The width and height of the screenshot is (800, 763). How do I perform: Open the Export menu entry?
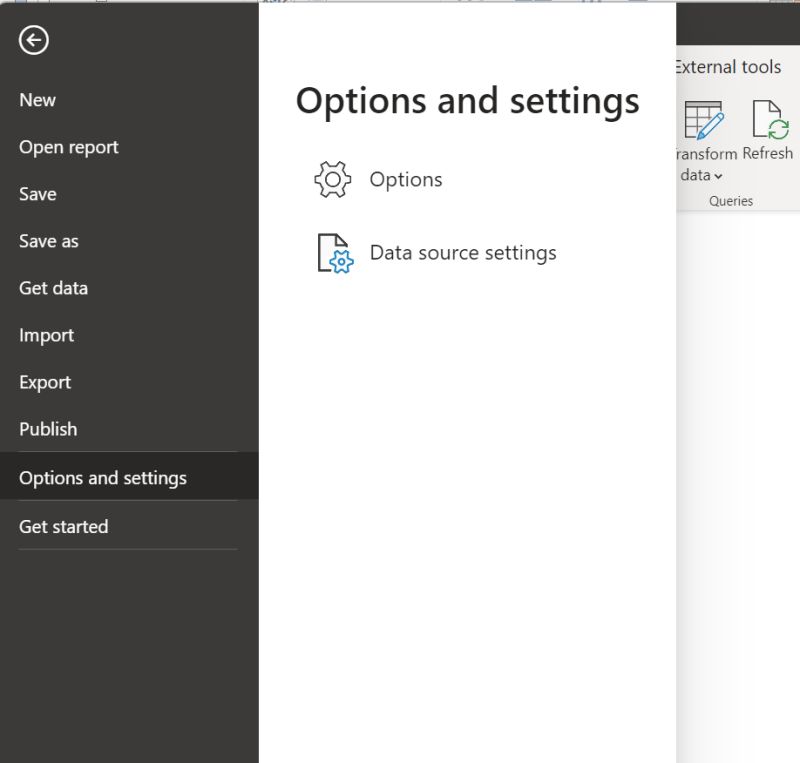click(x=44, y=381)
